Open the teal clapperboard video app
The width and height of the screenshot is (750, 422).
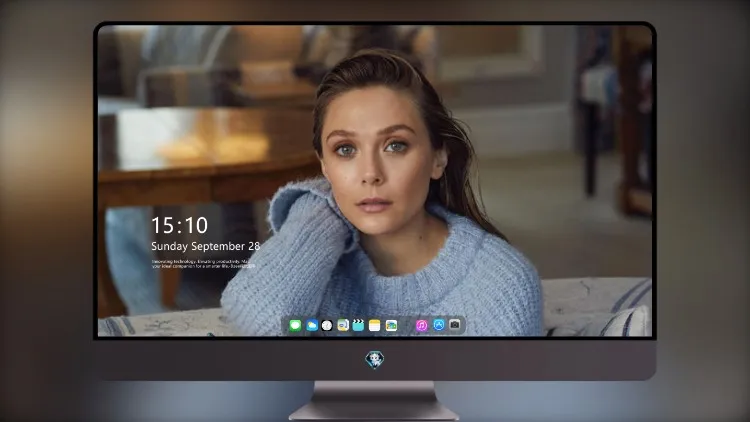click(358, 326)
